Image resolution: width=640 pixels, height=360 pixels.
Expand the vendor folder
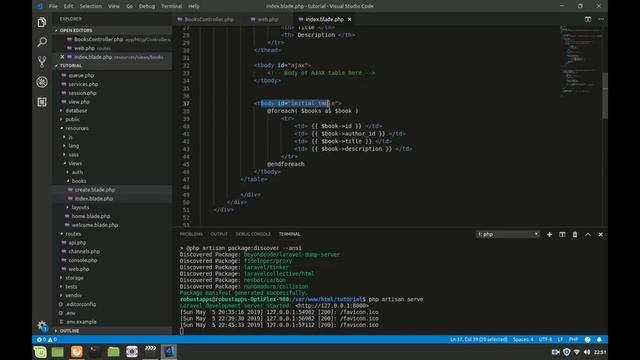[73, 295]
